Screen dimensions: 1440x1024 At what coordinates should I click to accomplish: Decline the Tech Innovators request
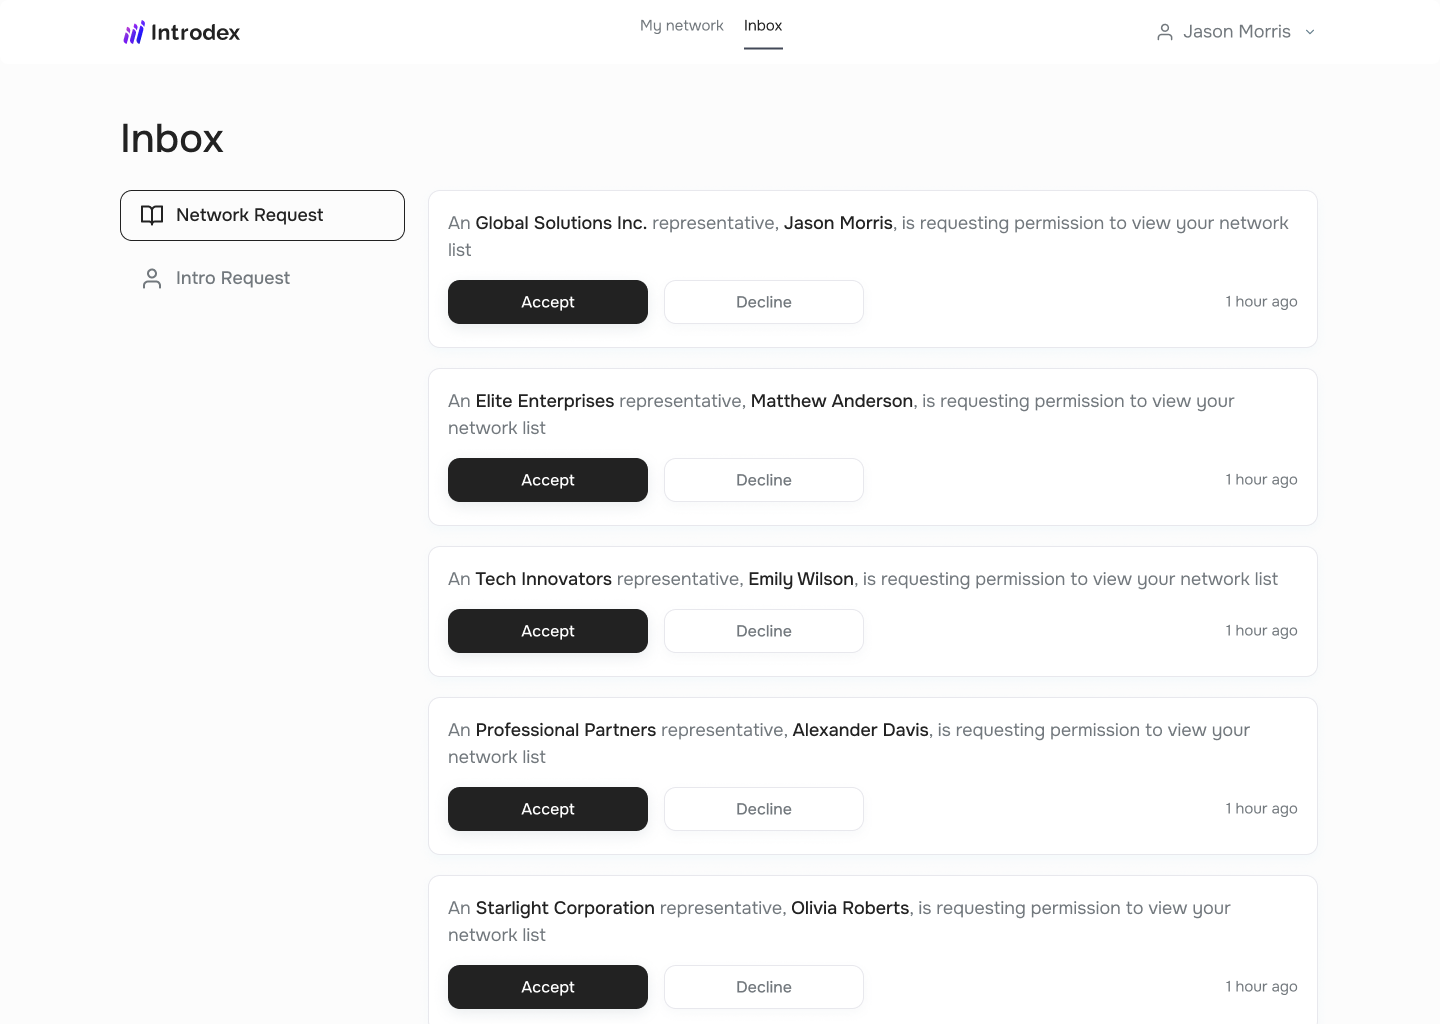764,631
